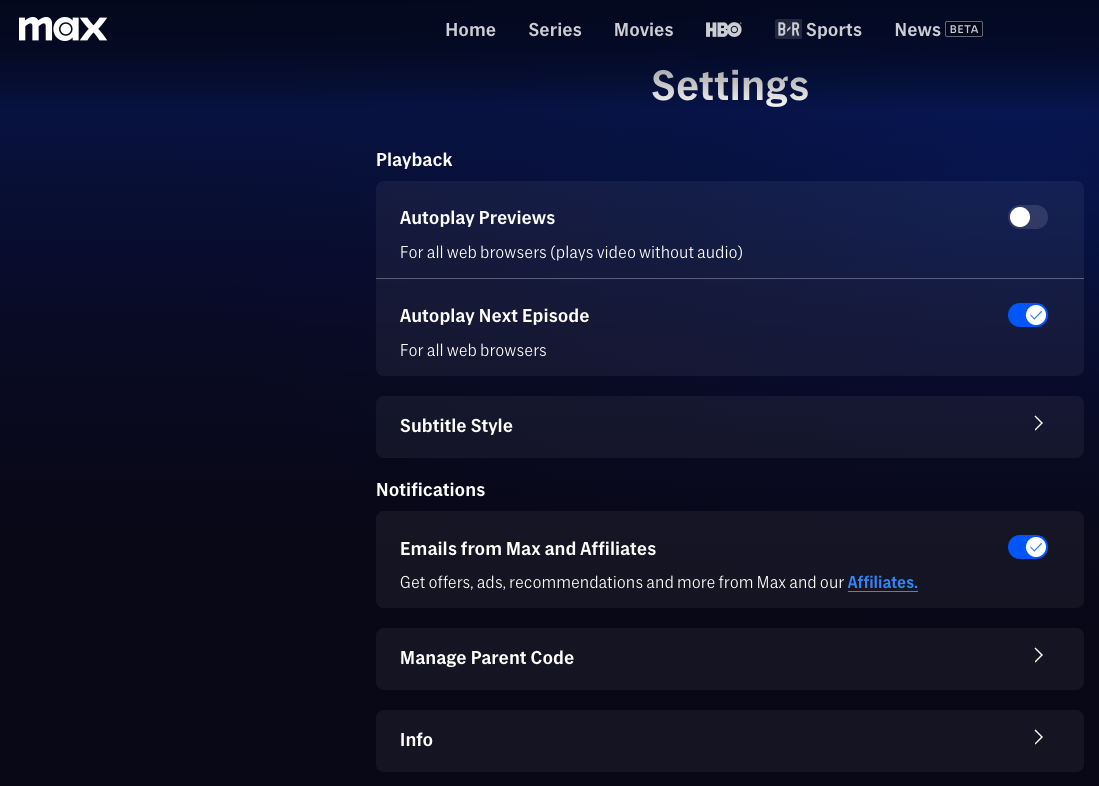Click the chevron next to Subtitle Style
This screenshot has width=1099, height=786.
(1038, 423)
